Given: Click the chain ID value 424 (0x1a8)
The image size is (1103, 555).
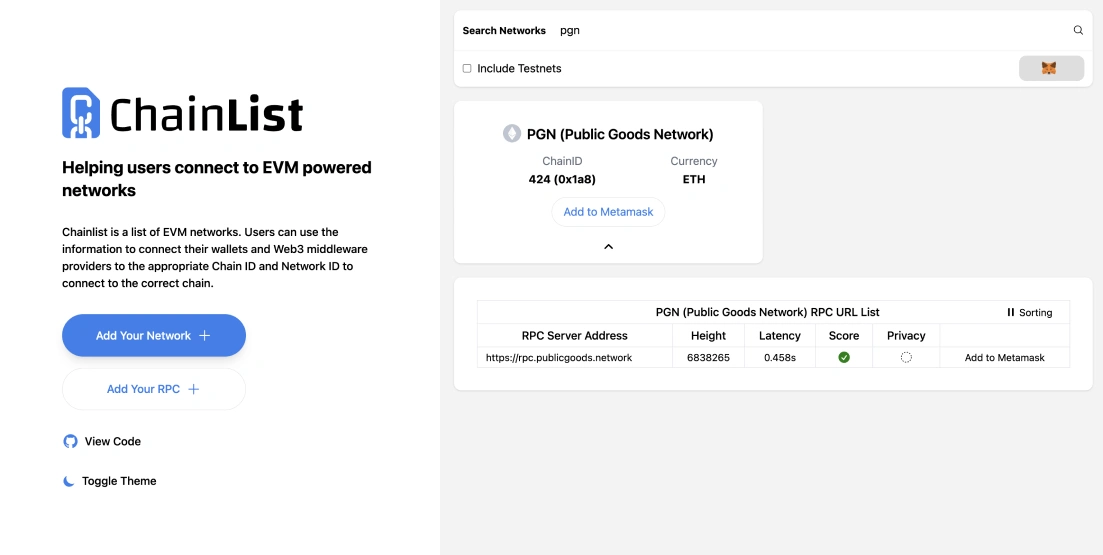Looking at the screenshot, I should tap(562, 179).
